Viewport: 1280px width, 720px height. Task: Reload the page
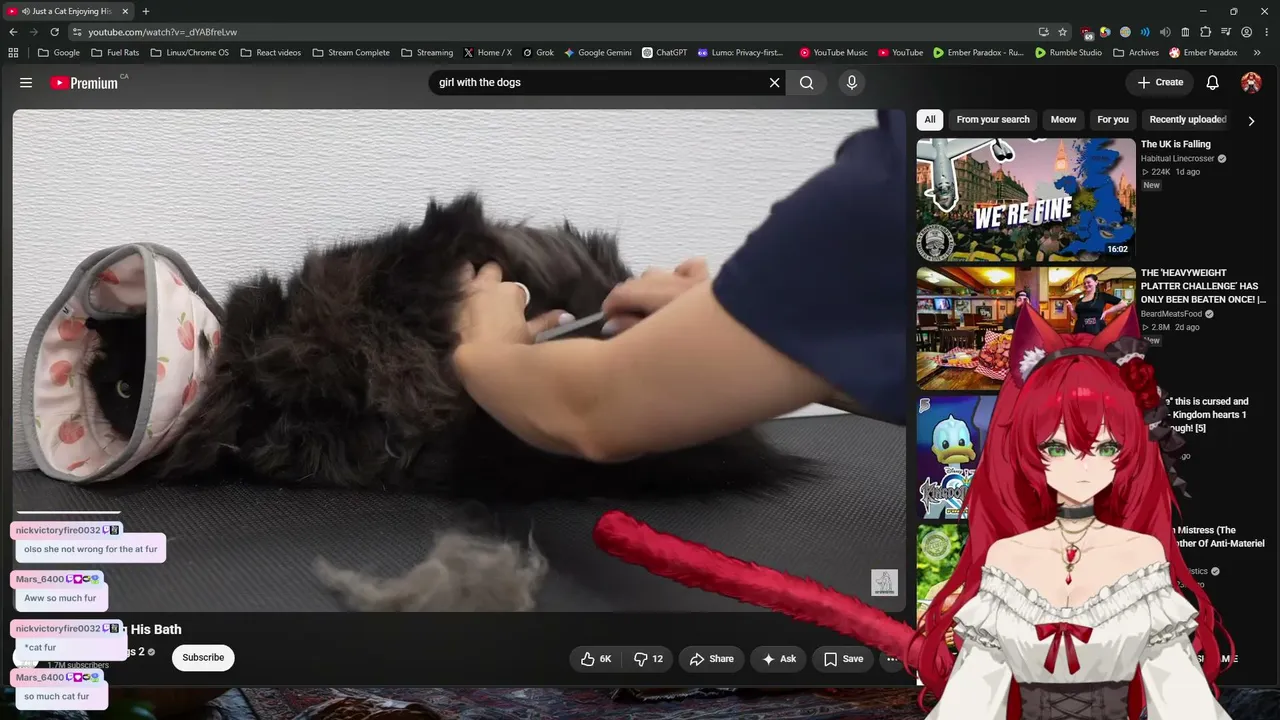(55, 32)
